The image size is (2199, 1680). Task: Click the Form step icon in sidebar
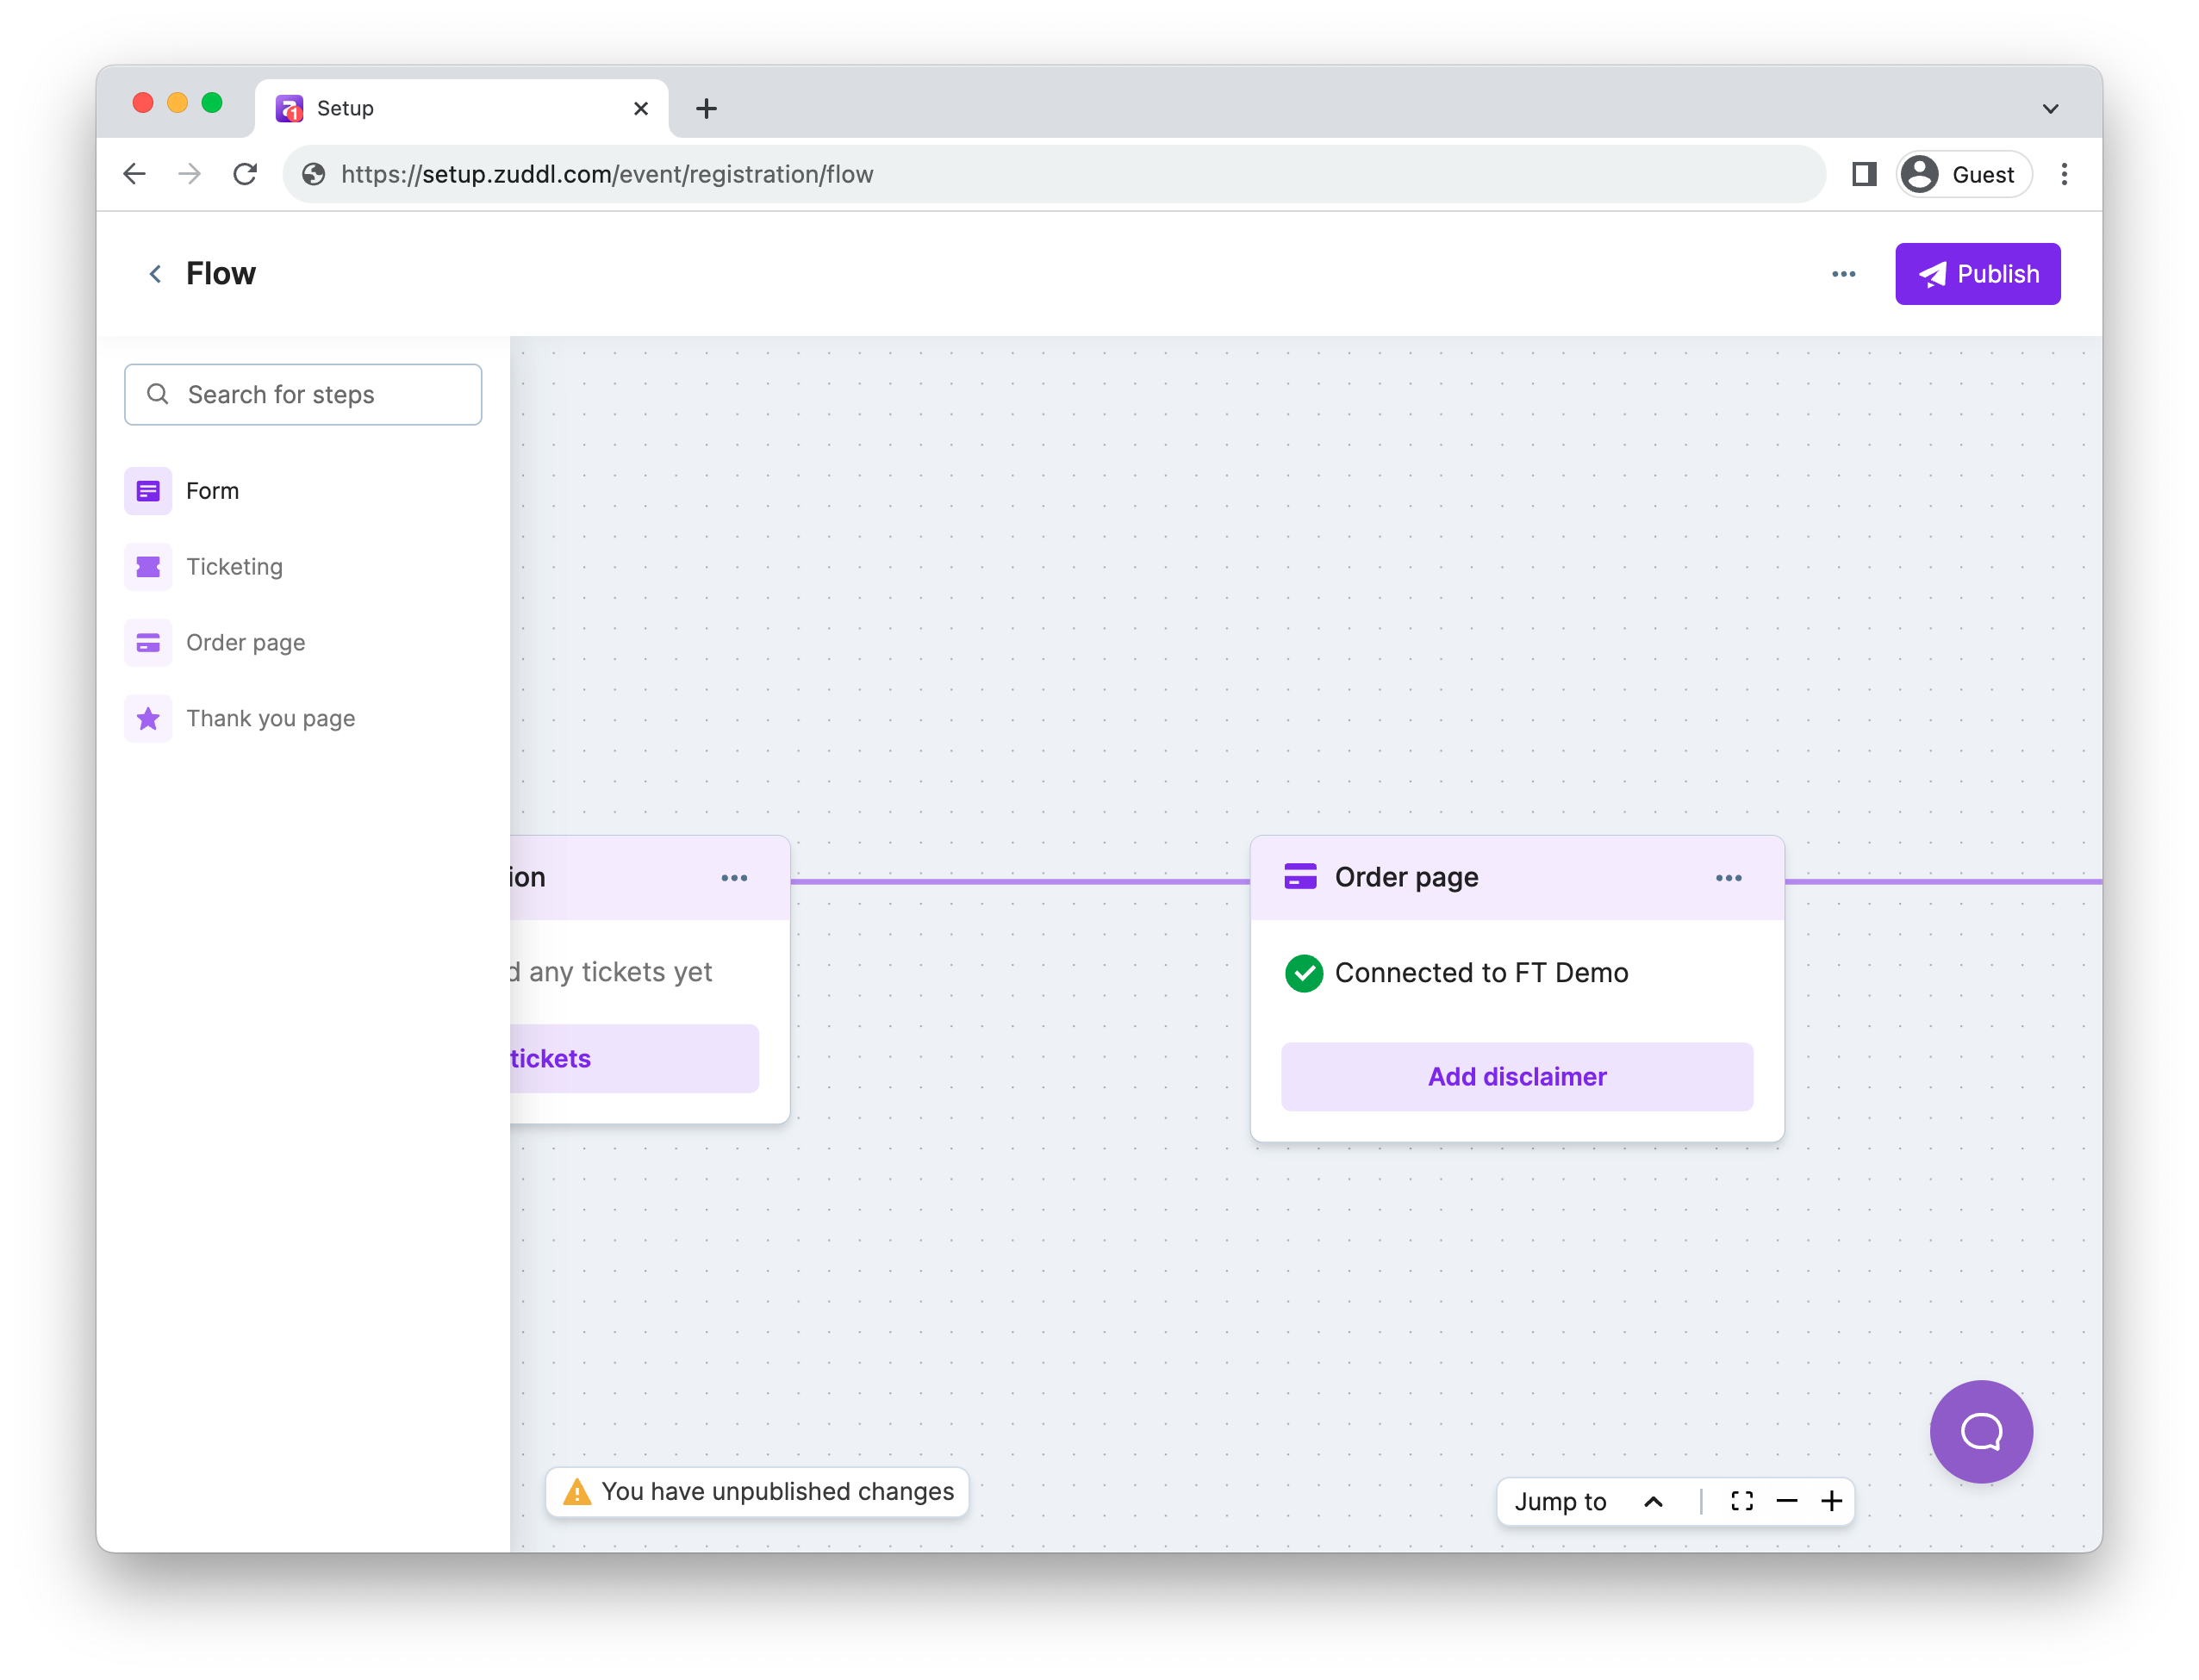[x=148, y=491]
